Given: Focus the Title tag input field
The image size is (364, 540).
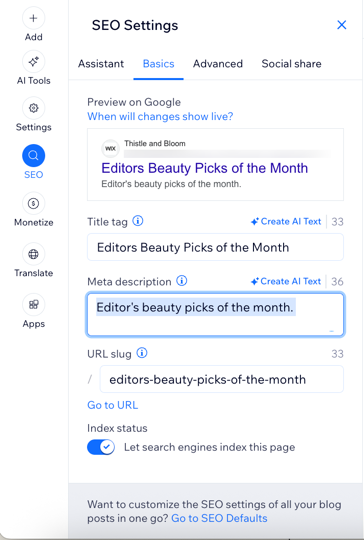Looking at the screenshot, I should click(215, 247).
